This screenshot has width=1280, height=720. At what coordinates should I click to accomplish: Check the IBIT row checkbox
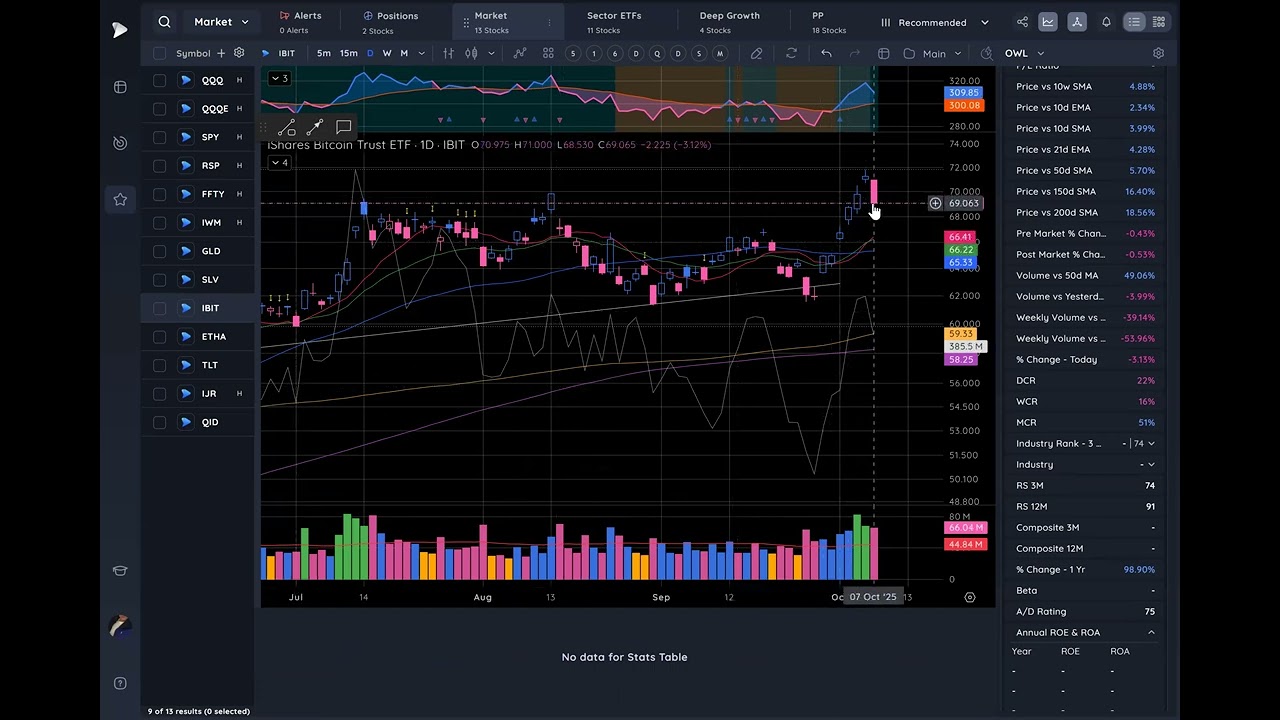159,308
